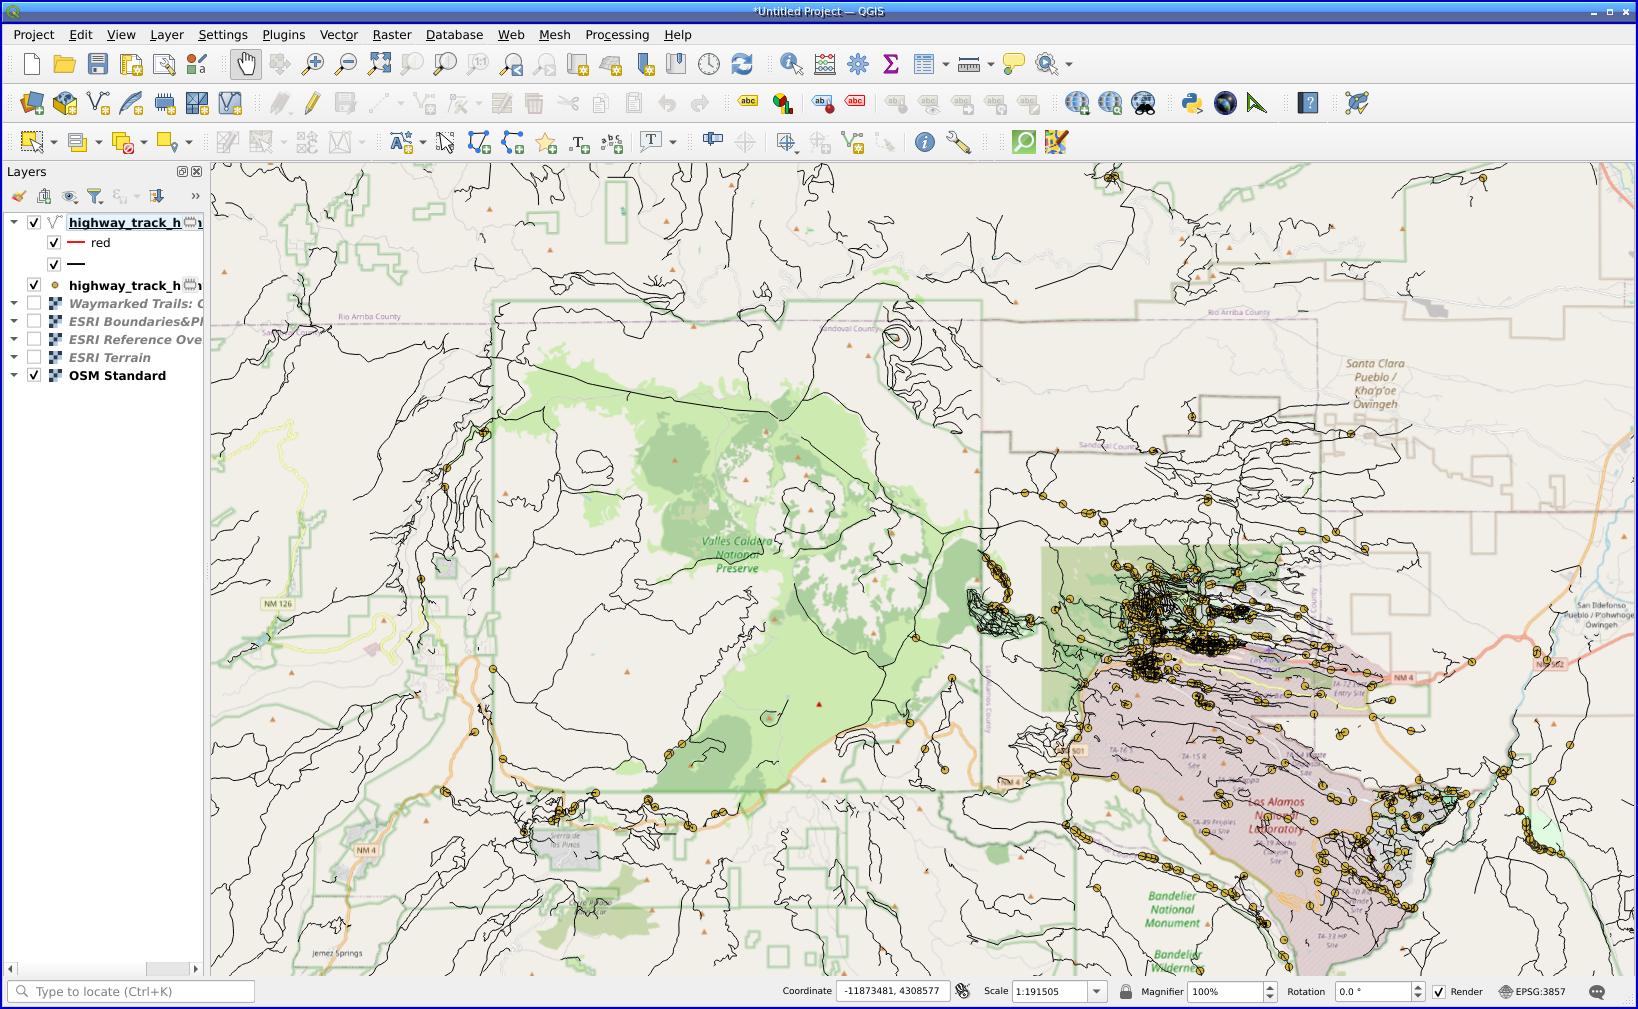Viewport: 1638px width, 1009px height.
Task: Click the blue info plugin icon
Action: 925,142
